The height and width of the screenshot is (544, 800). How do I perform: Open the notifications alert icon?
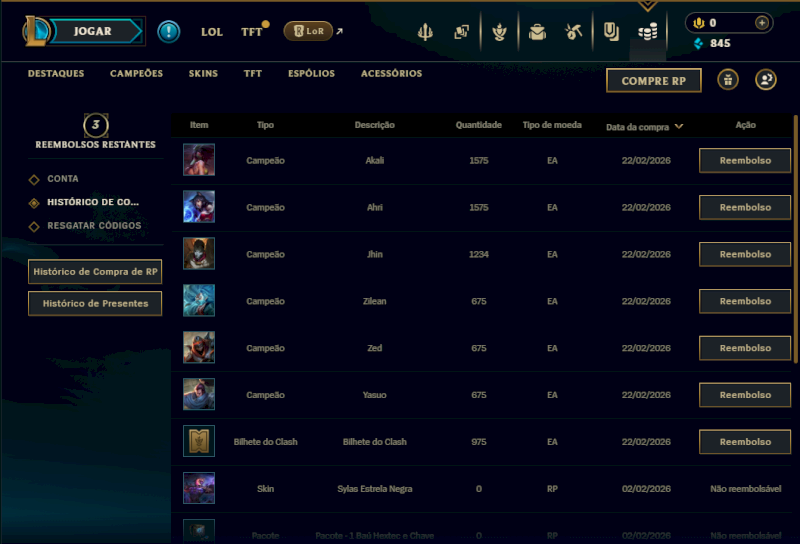point(168,32)
